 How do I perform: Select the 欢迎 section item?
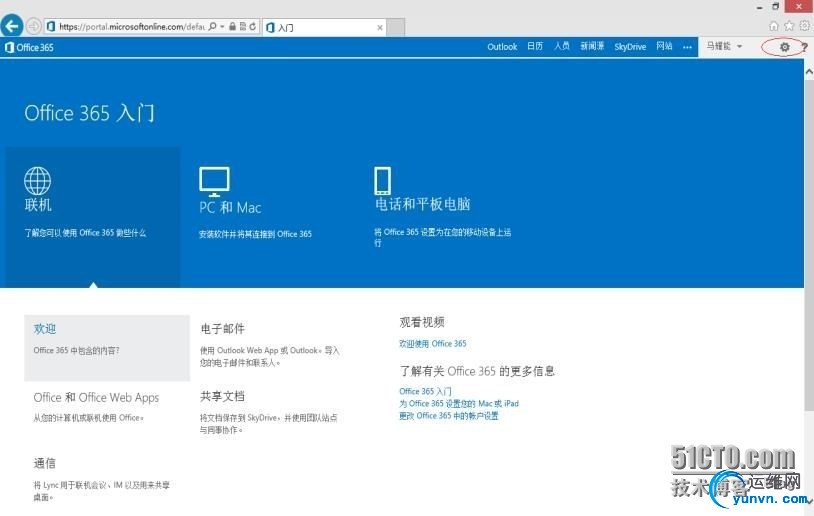click(x=107, y=348)
